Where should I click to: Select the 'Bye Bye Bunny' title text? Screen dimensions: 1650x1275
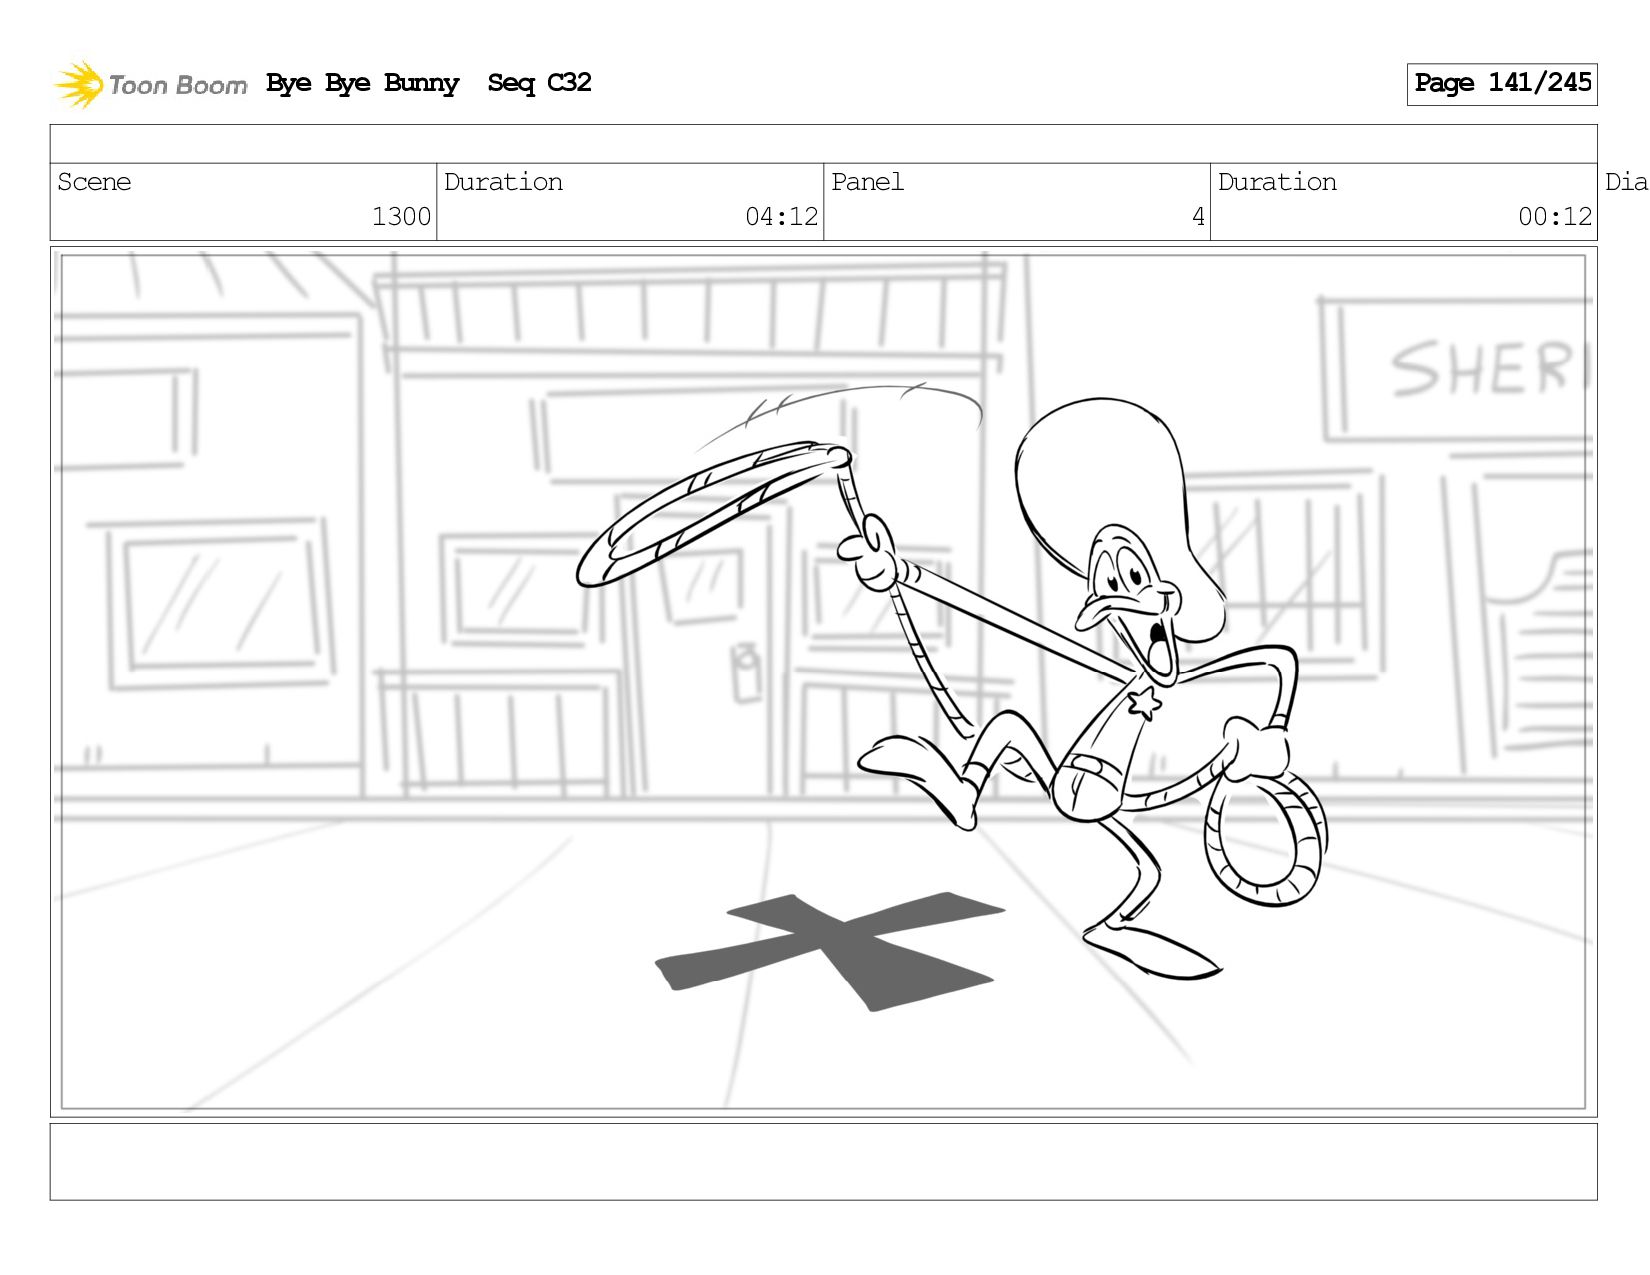(x=362, y=83)
